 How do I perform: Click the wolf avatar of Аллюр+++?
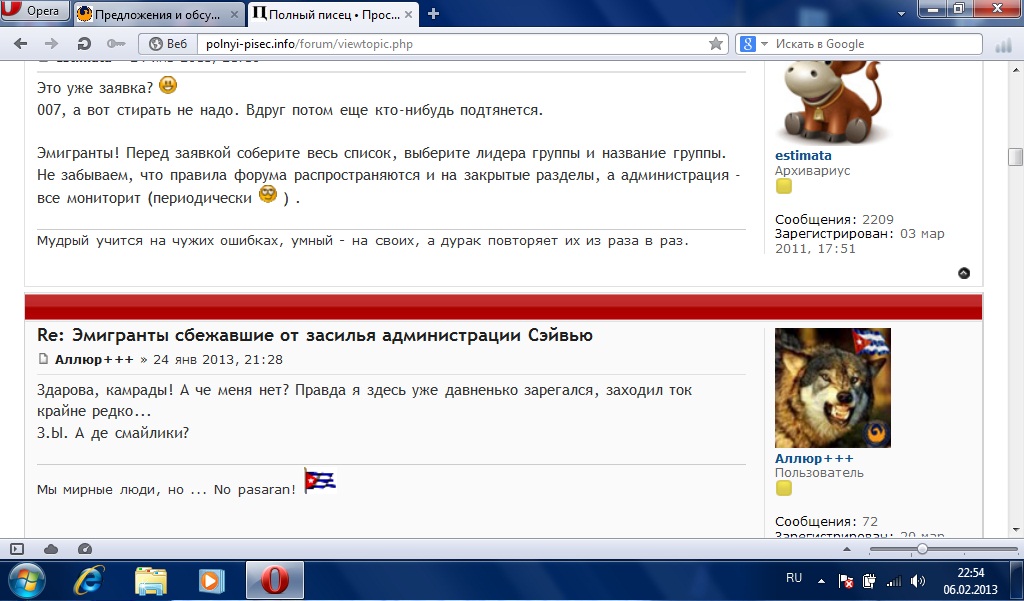click(833, 388)
